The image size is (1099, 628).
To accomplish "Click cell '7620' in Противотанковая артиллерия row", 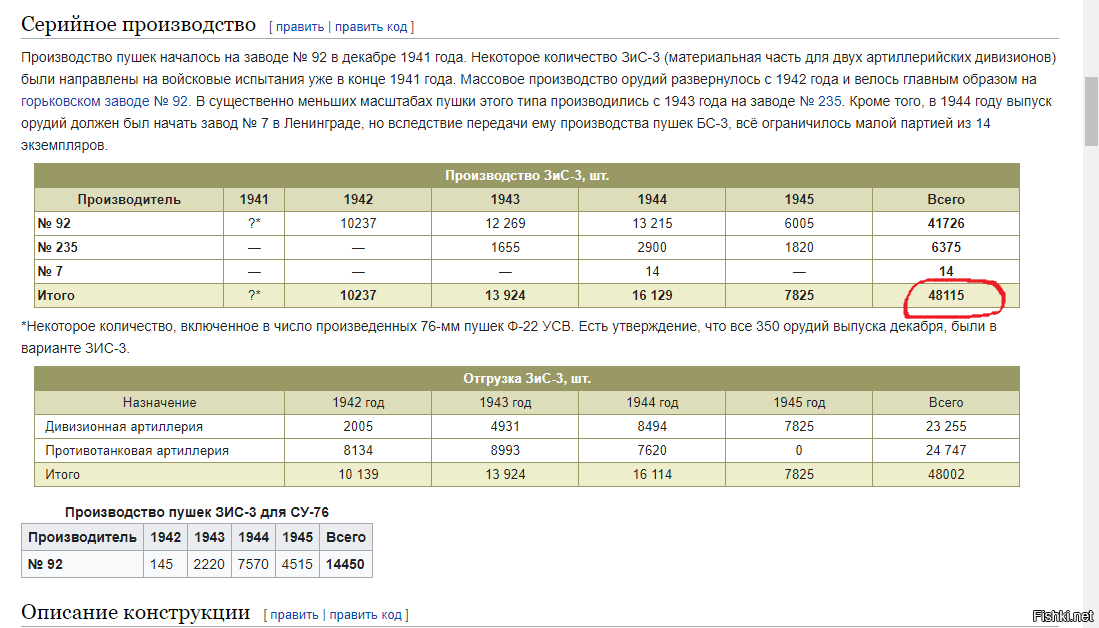I will [652, 451].
